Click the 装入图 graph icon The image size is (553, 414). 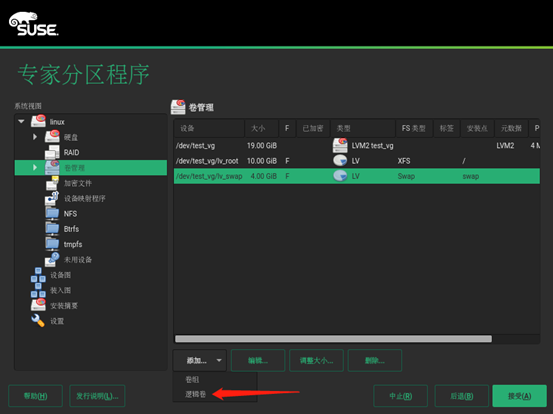[x=38, y=290]
